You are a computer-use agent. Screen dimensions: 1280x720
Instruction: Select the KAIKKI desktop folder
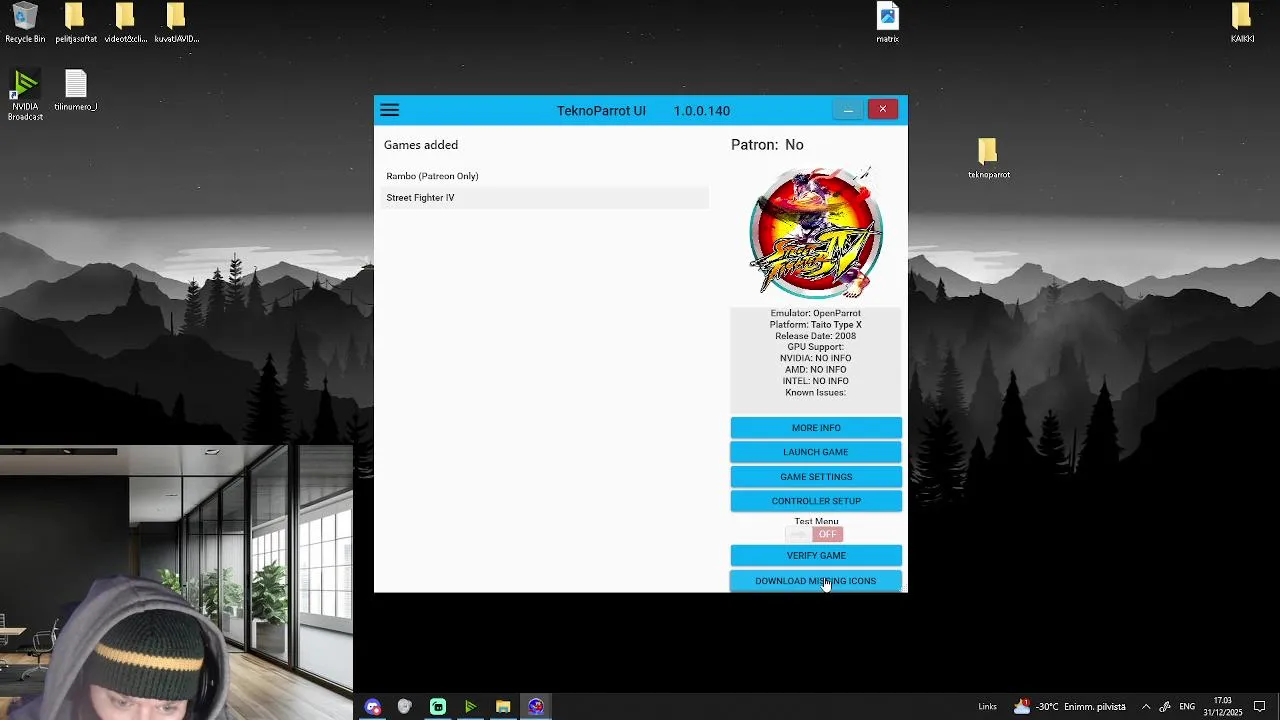(x=1242, y=24)
